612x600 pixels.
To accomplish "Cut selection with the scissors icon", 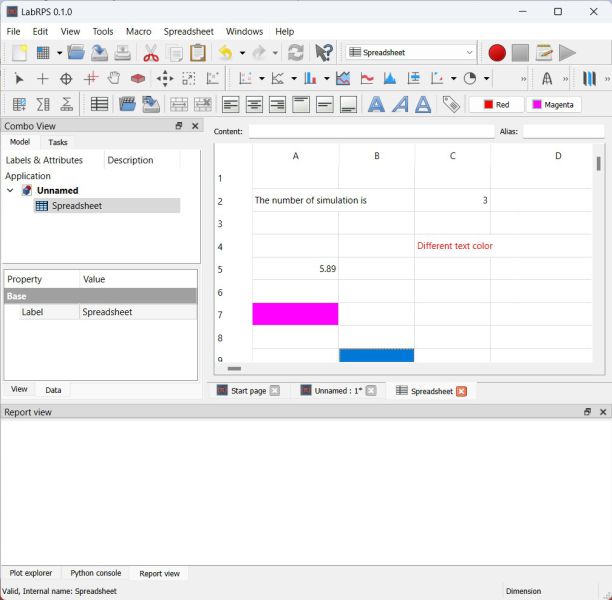I will tap(151, 53).
